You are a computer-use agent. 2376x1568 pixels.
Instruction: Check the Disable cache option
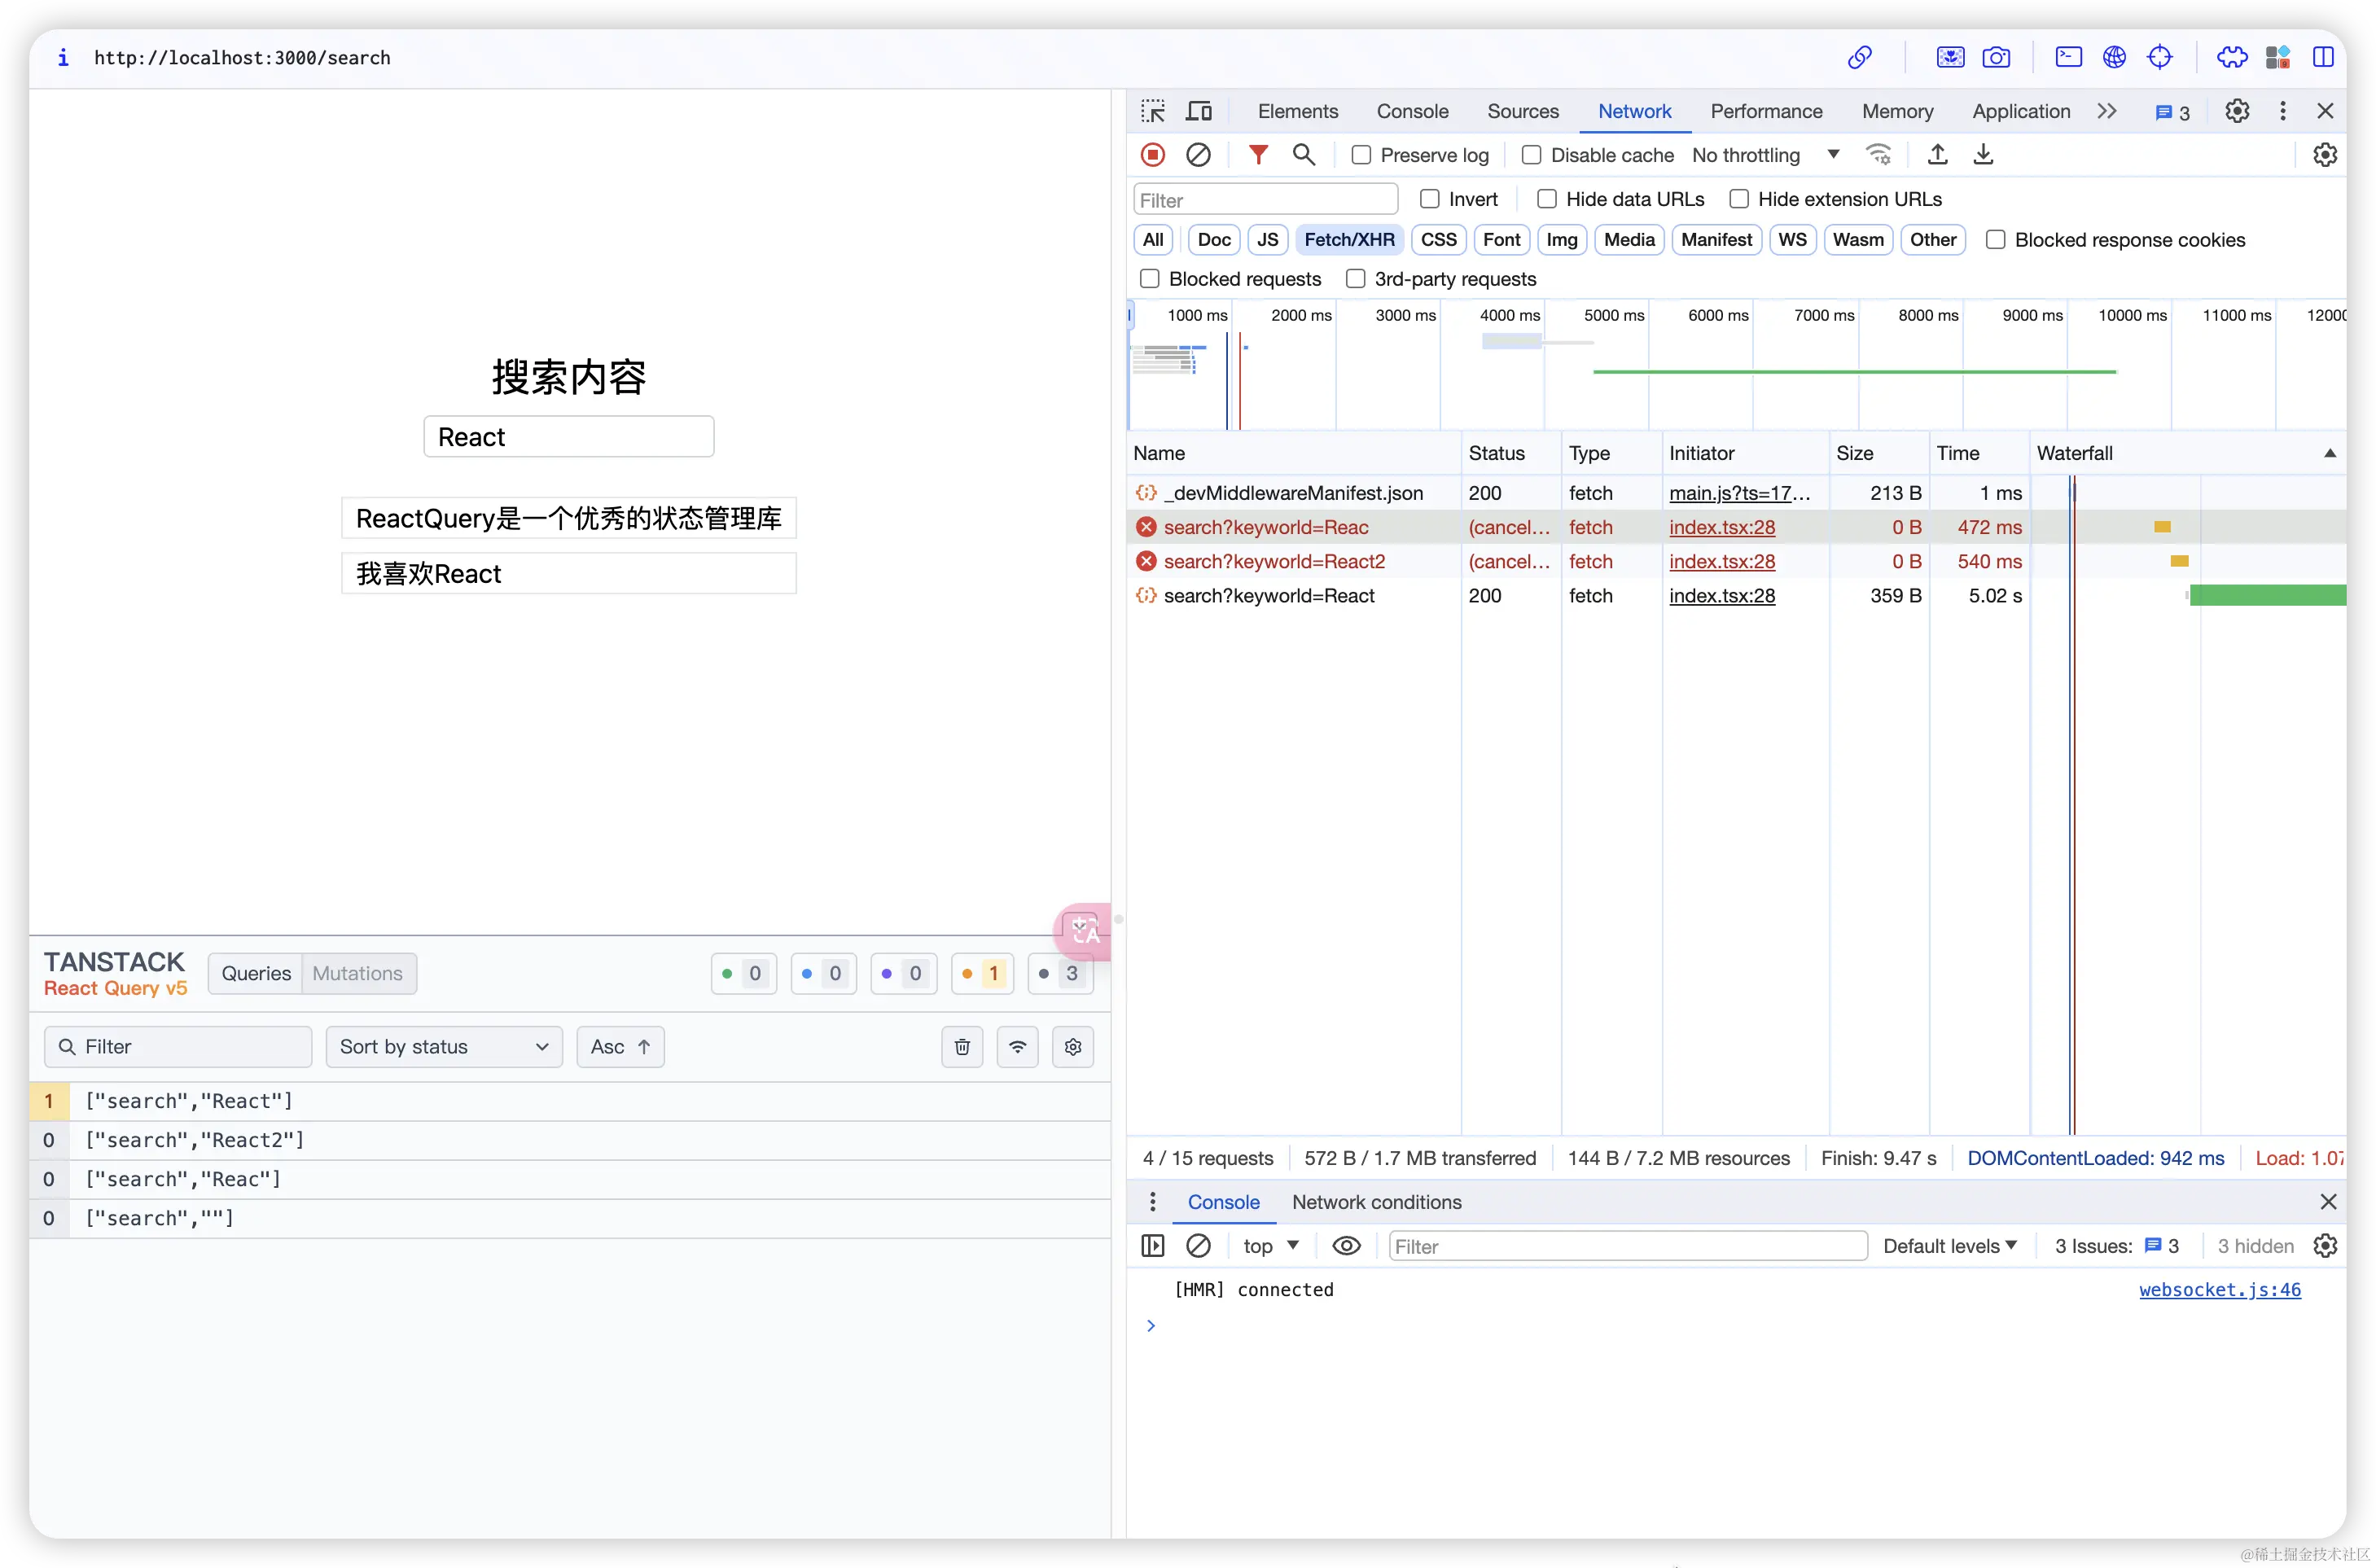[1531, 155]
